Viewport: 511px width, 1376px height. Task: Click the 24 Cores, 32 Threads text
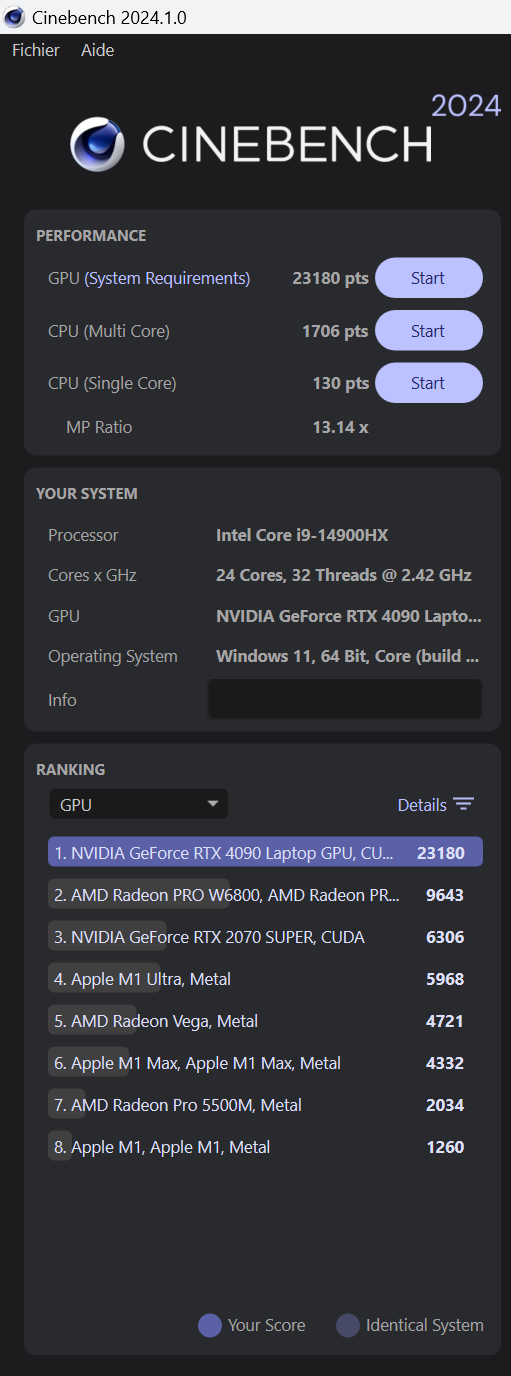click(x=344, y=575)
